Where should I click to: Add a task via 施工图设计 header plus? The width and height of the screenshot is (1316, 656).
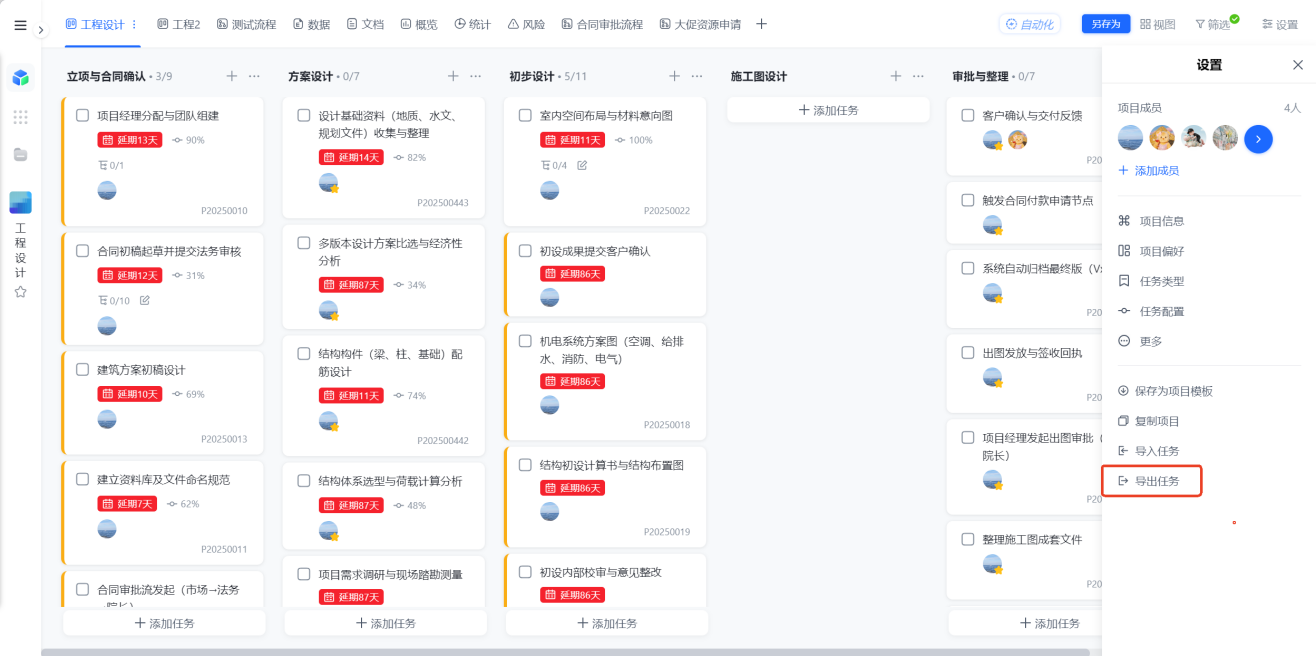(x=896, y=76)
